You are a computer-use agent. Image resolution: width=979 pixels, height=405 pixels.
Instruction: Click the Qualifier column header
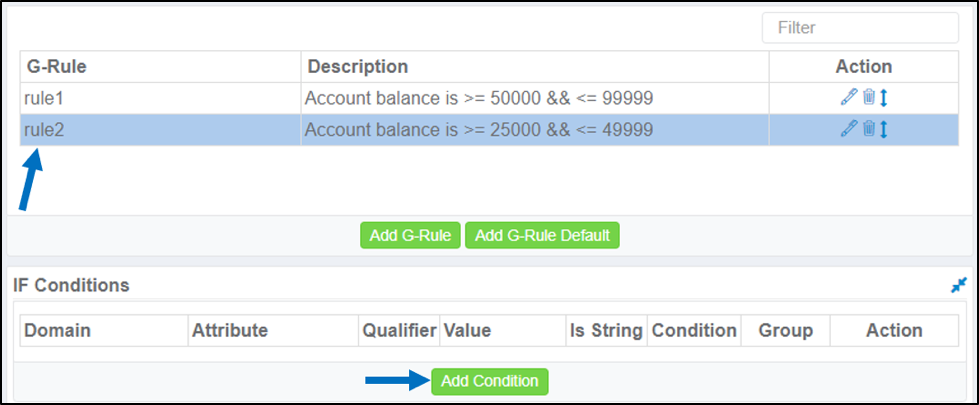(400, 330)
